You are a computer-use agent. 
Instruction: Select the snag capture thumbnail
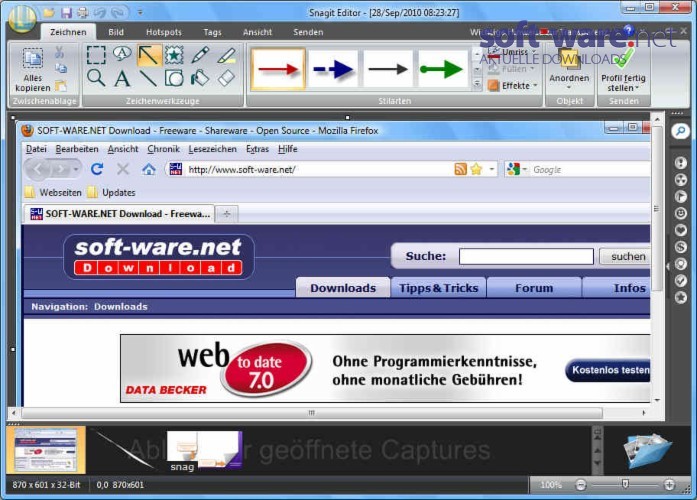coord(204,451)
